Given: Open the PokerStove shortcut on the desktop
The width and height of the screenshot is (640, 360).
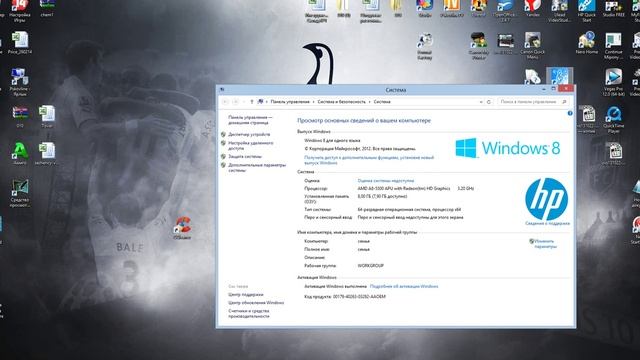Looking at the screenshot, I should (20, 82).
